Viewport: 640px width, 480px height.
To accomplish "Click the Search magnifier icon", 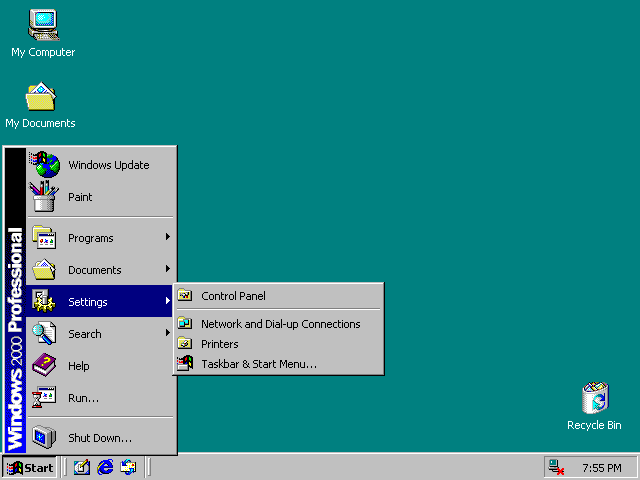I will click(44, 333).
